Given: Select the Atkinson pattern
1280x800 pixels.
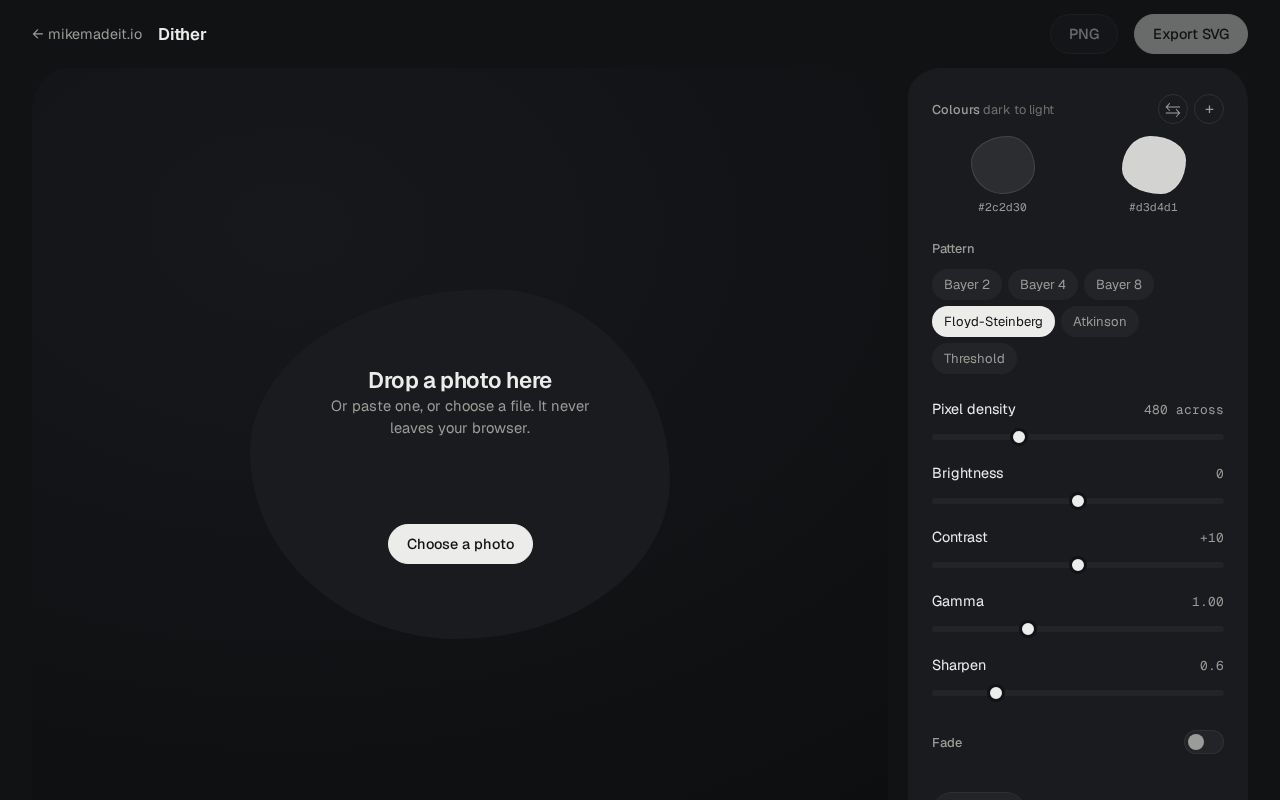Looking at the screenshot, I should (1100, 322).
